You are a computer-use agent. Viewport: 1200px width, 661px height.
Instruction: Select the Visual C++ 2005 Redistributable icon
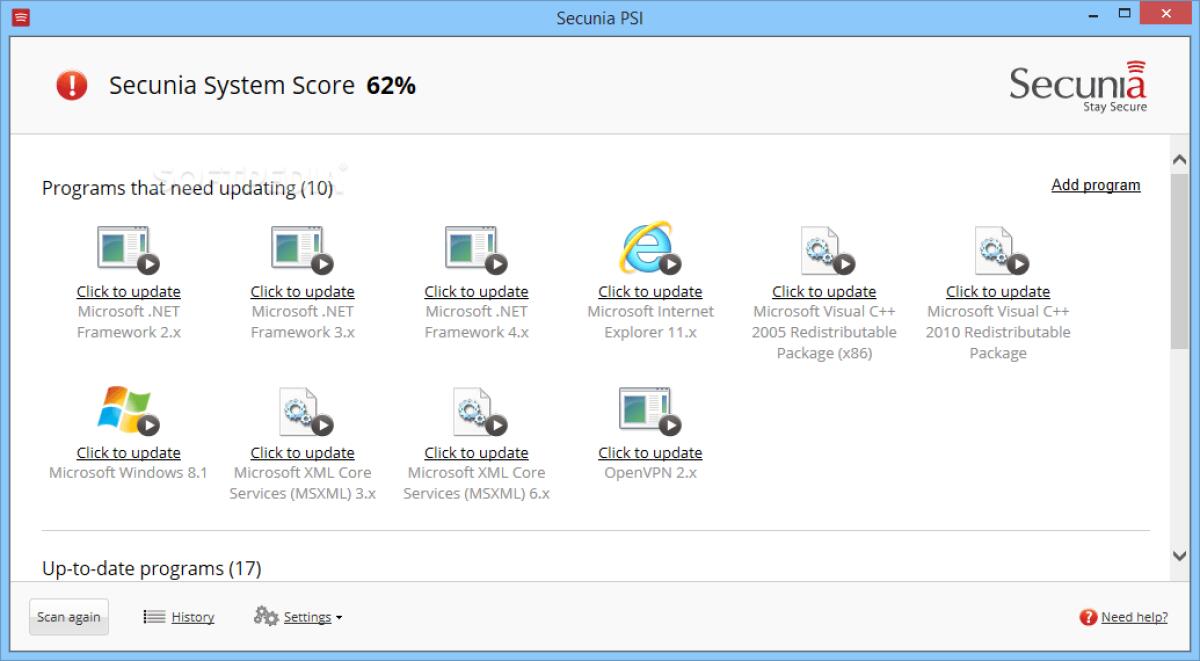822,250
